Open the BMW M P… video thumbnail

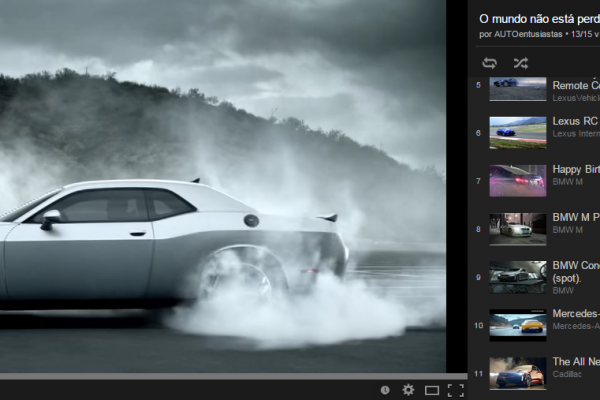[517, 228]
